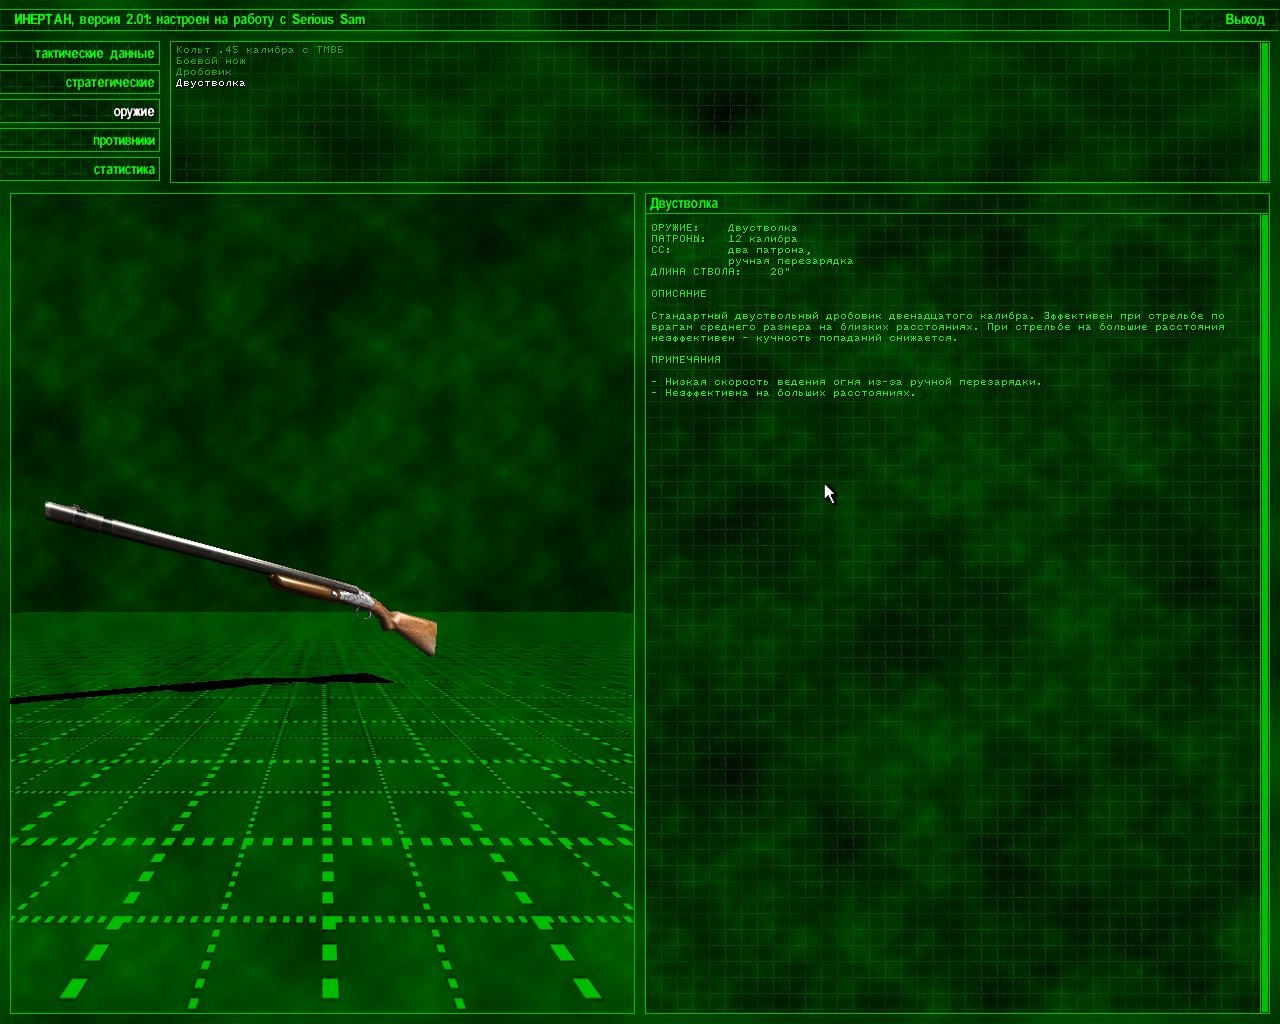Click the weapons list scrollbar
The image size is (1280, 1024).
(x=1264, y=111)
